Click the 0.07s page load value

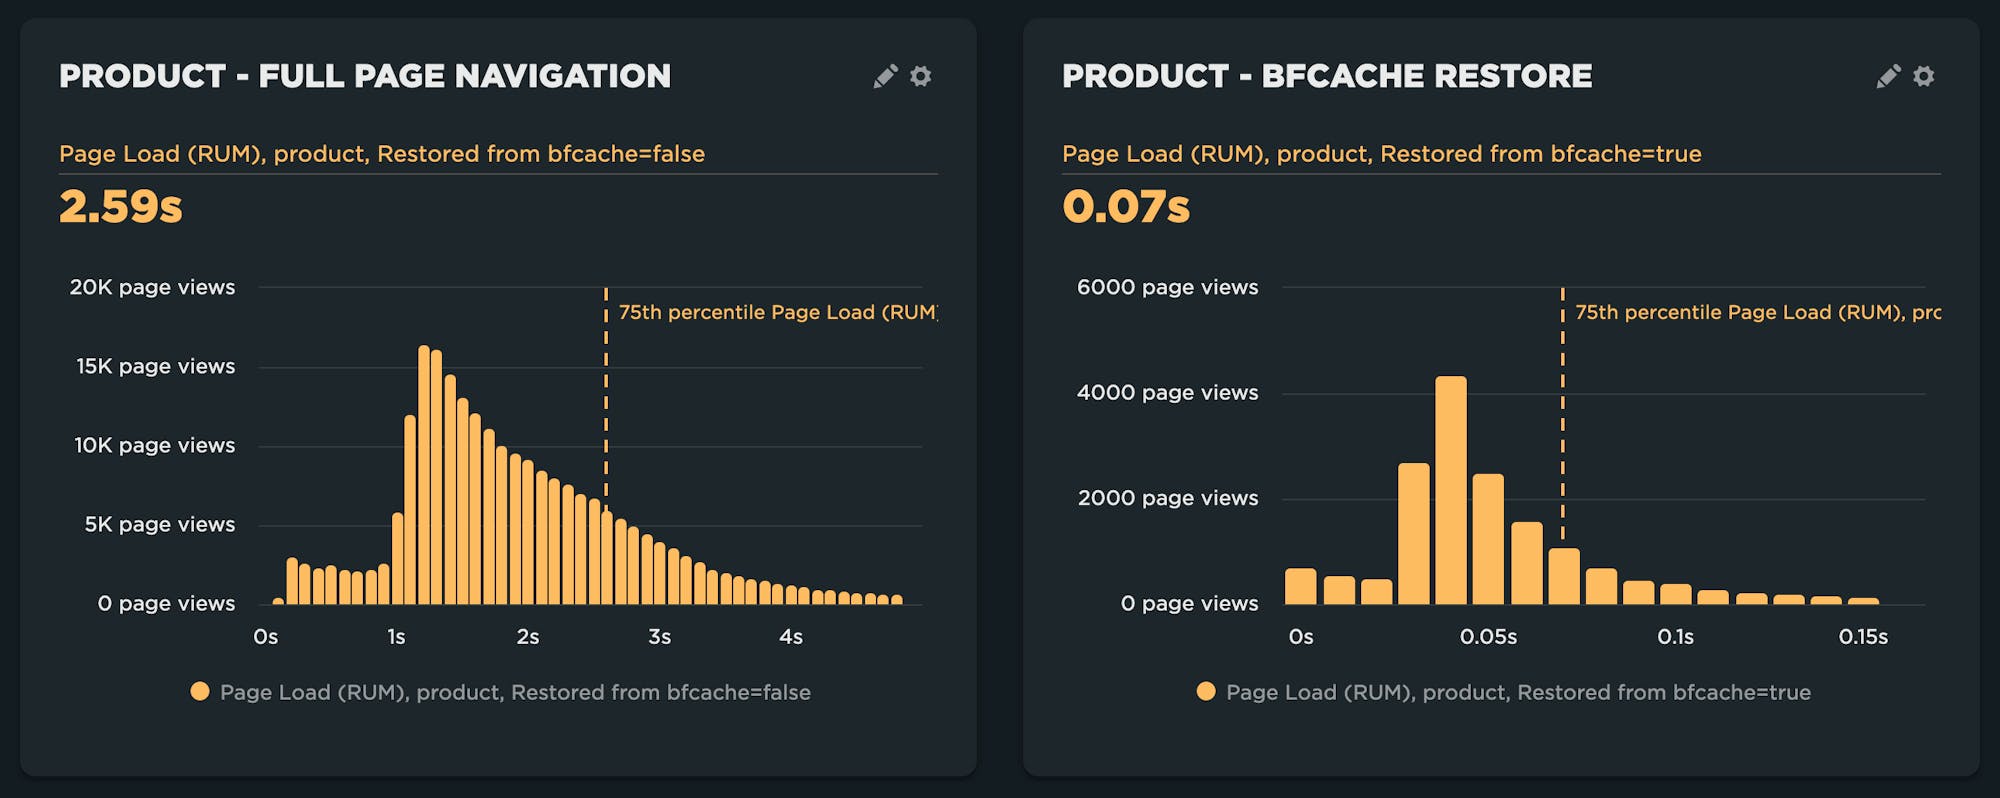pos(1126,207)
